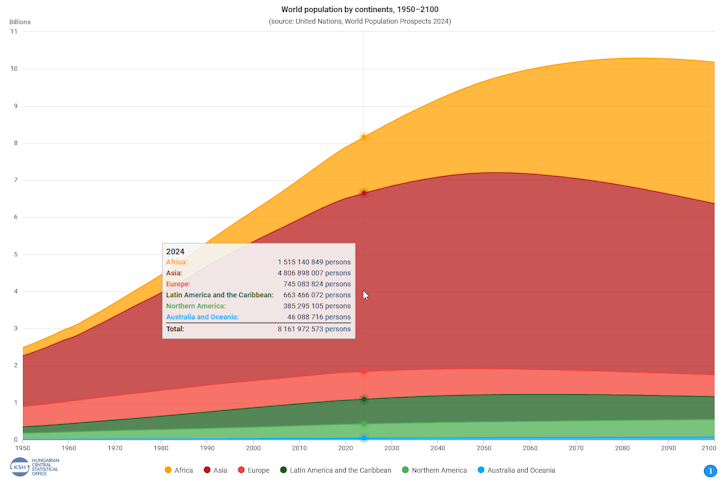Click the blue info icon
This screenshot has width=720, height=480.
click(710, 471)
